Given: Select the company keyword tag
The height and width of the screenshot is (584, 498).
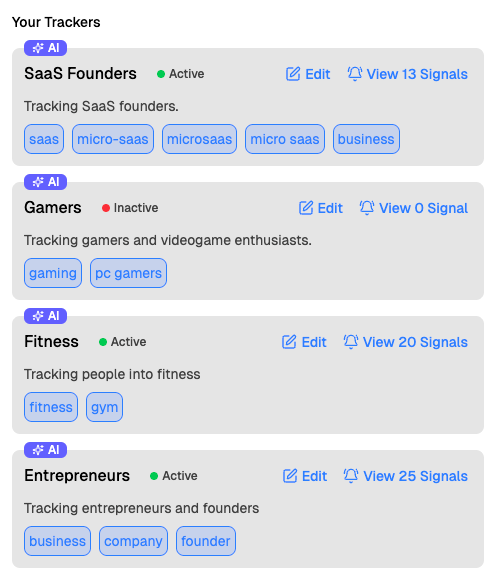Looking at the screenshot, I should (133, 541).
